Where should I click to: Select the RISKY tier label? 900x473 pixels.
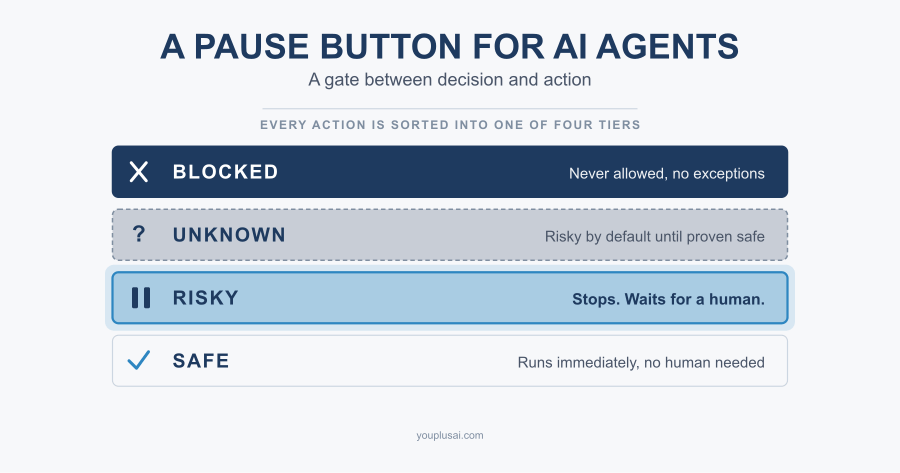click(x=205, y=298)
